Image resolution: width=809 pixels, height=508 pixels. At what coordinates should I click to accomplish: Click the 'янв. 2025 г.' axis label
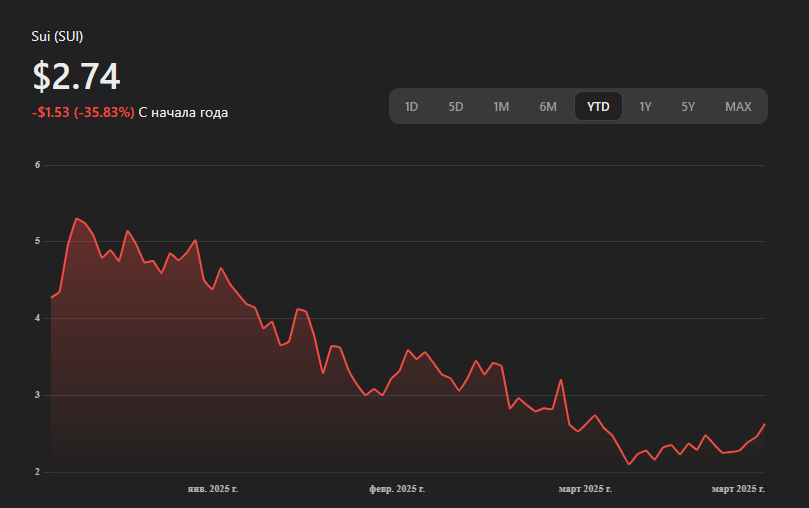(x=213, y=489)
